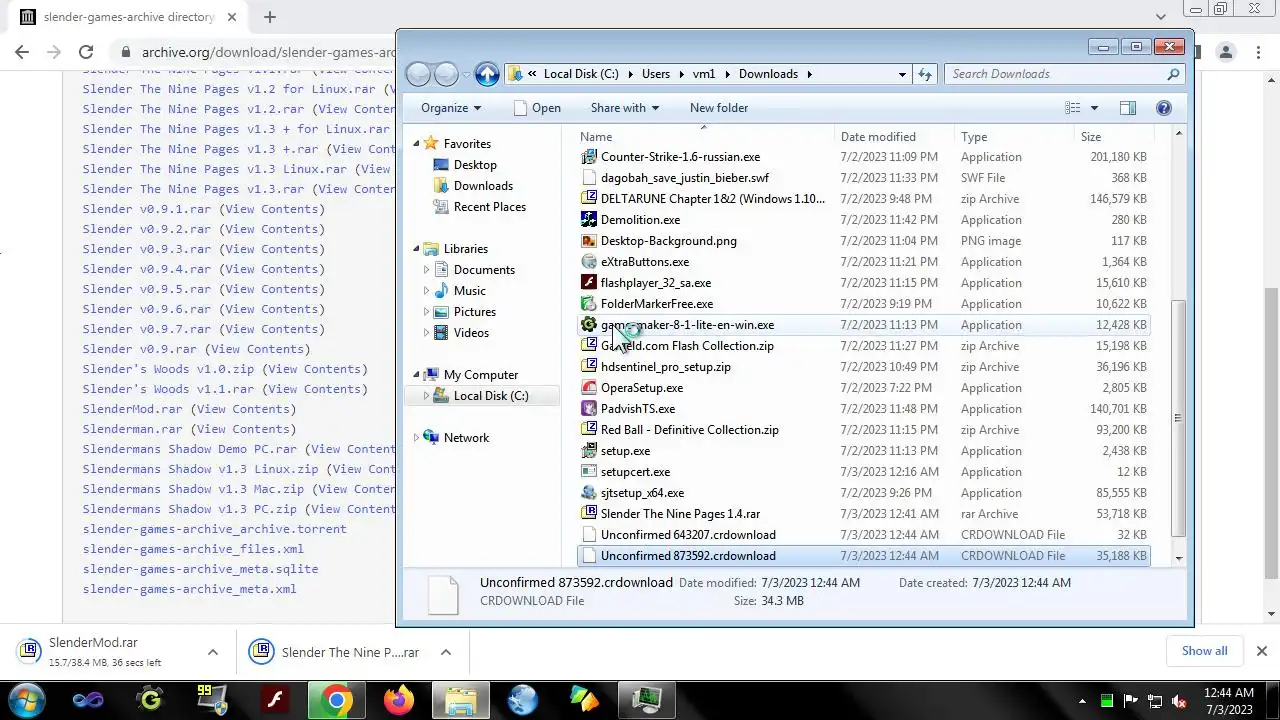
Task: Click the muted volume tray icon
Action: [x=1179, y=701]
